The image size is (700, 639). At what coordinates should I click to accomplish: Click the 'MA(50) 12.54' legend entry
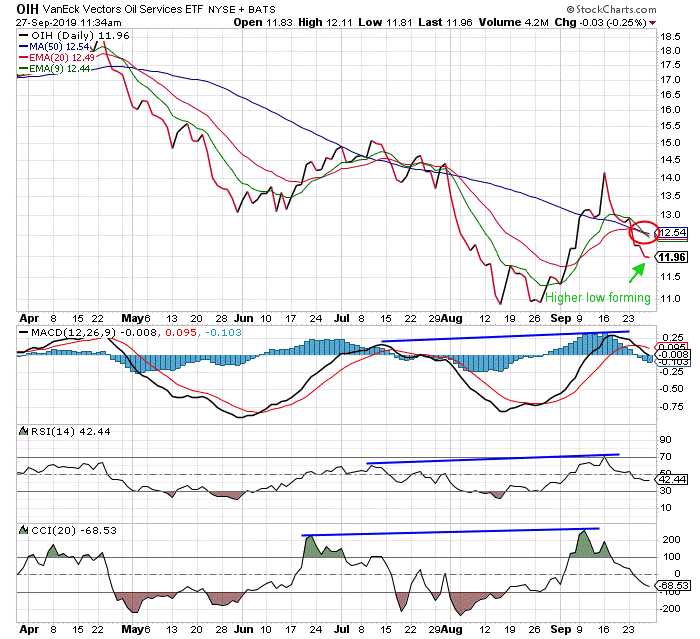(54, 46)
